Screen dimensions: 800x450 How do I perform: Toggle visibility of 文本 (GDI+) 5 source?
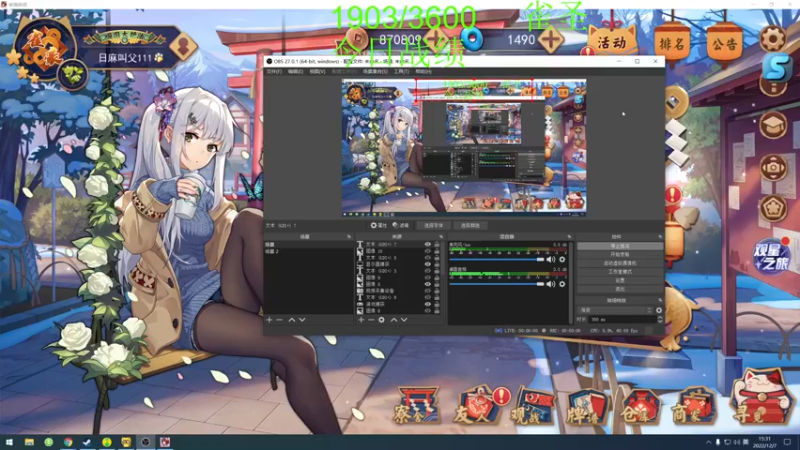point(428,258)
